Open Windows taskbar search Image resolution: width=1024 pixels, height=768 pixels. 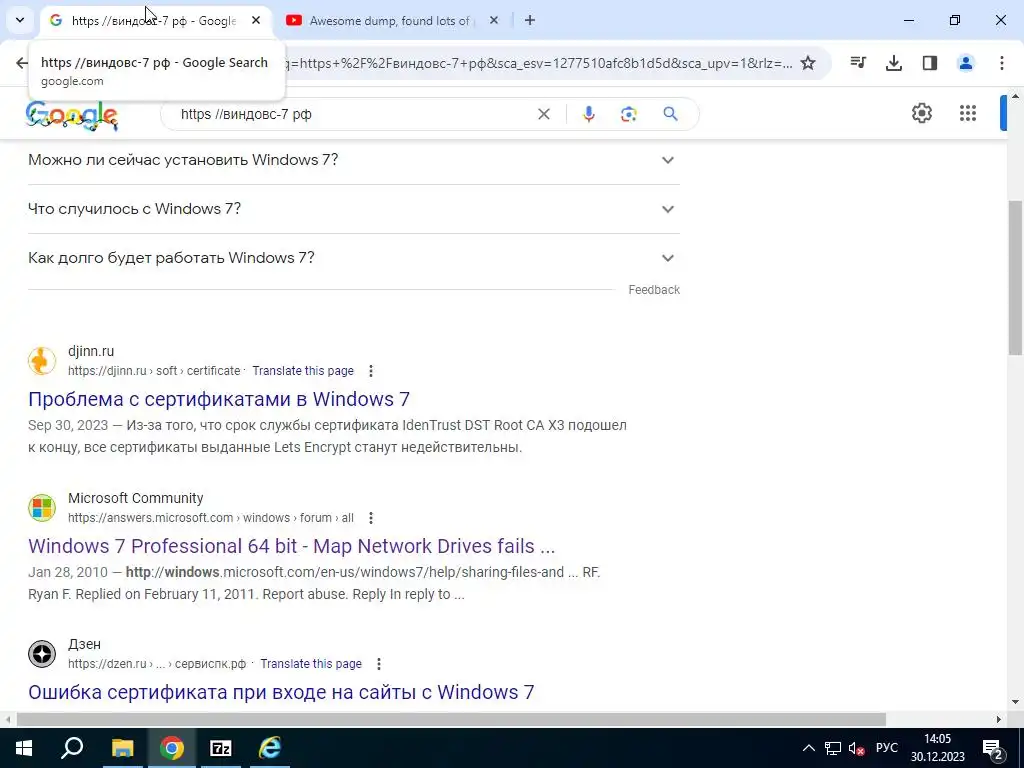coord(72,748)
